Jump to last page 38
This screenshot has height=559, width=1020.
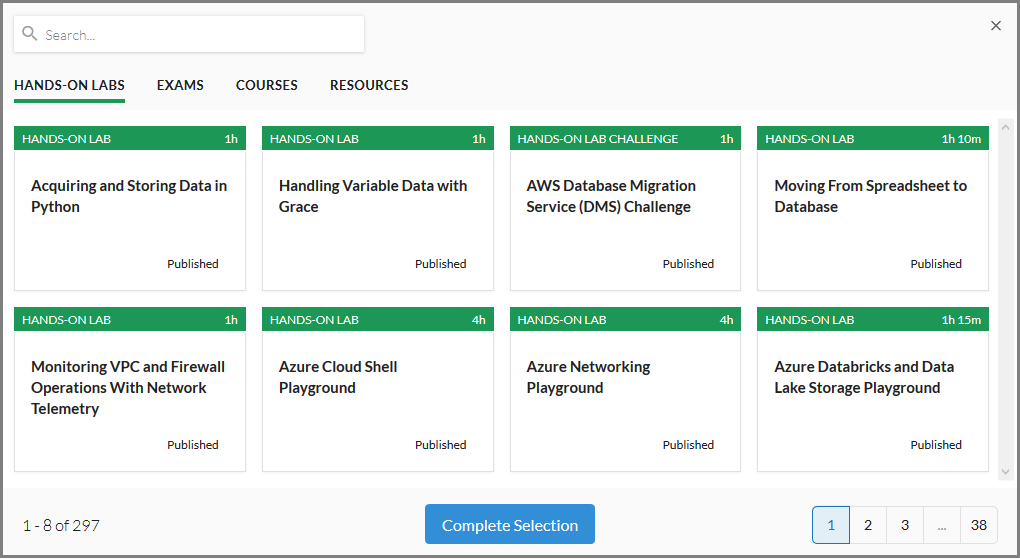978,525
